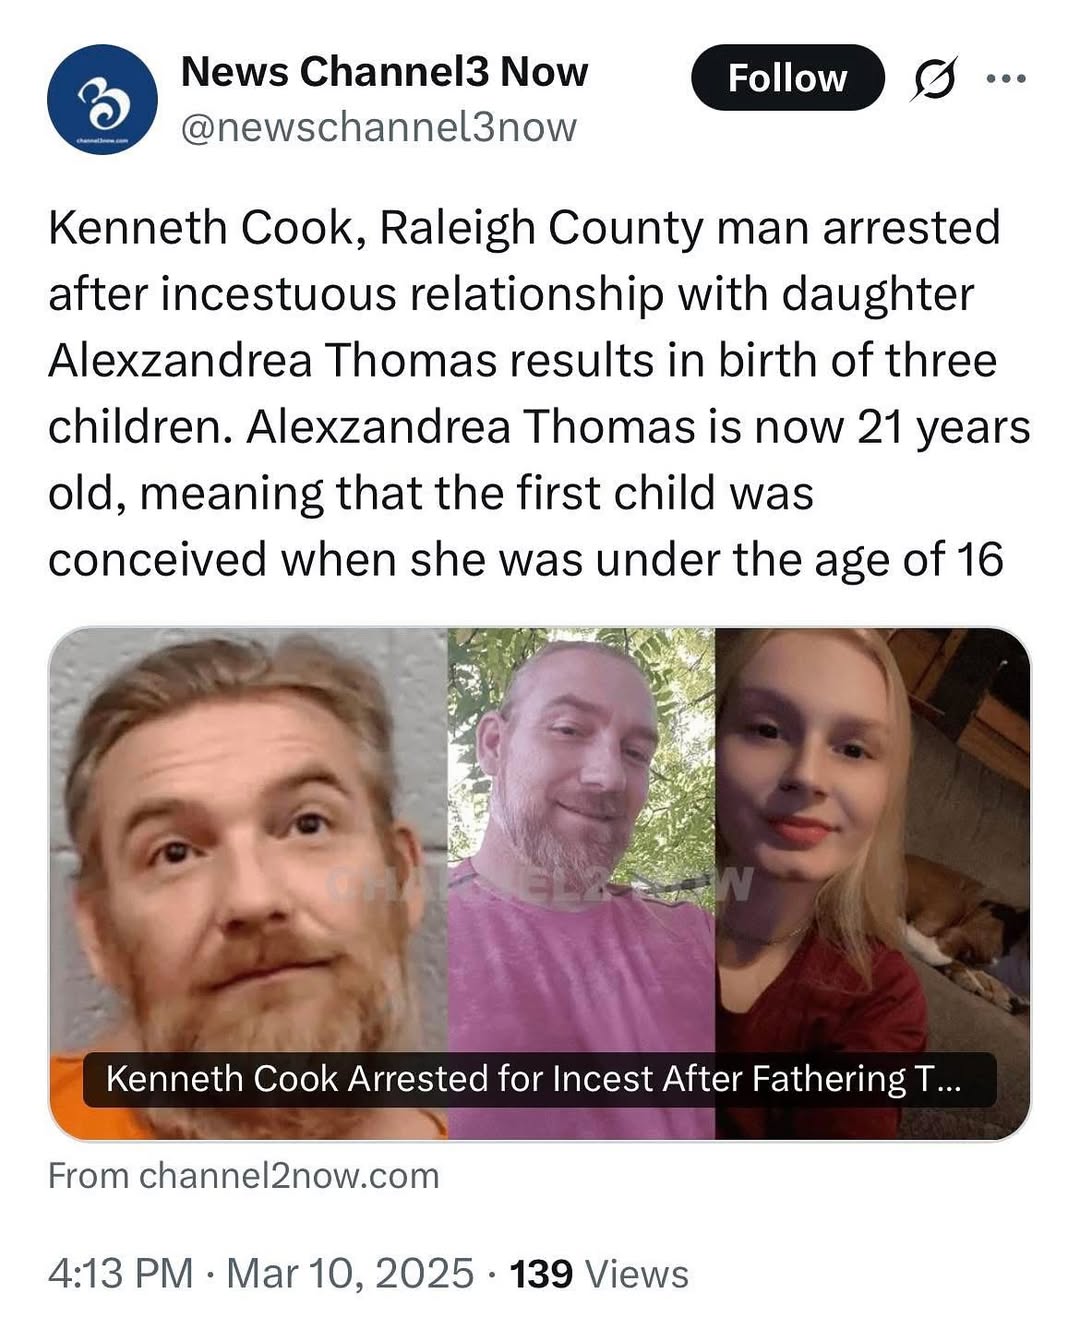Open the From channel2now.com source link

pyautogui.click(x=243, y=1175)
